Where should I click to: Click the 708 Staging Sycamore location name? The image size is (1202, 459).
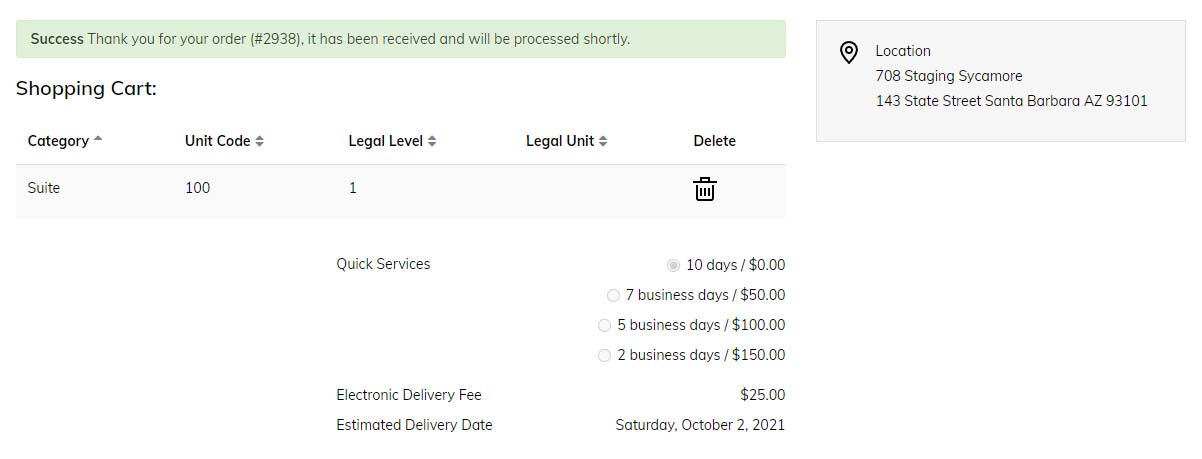(x=948, y=76)
